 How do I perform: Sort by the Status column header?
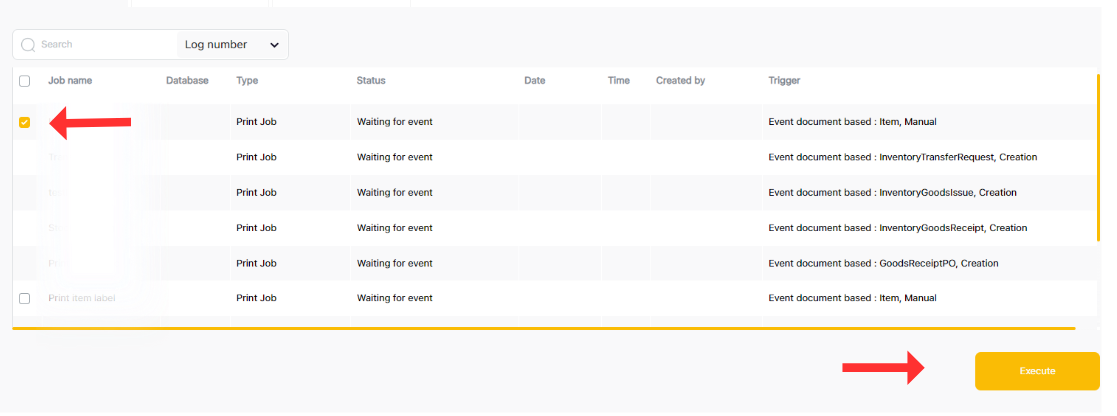pyautogui.click(x=371, y=81)
